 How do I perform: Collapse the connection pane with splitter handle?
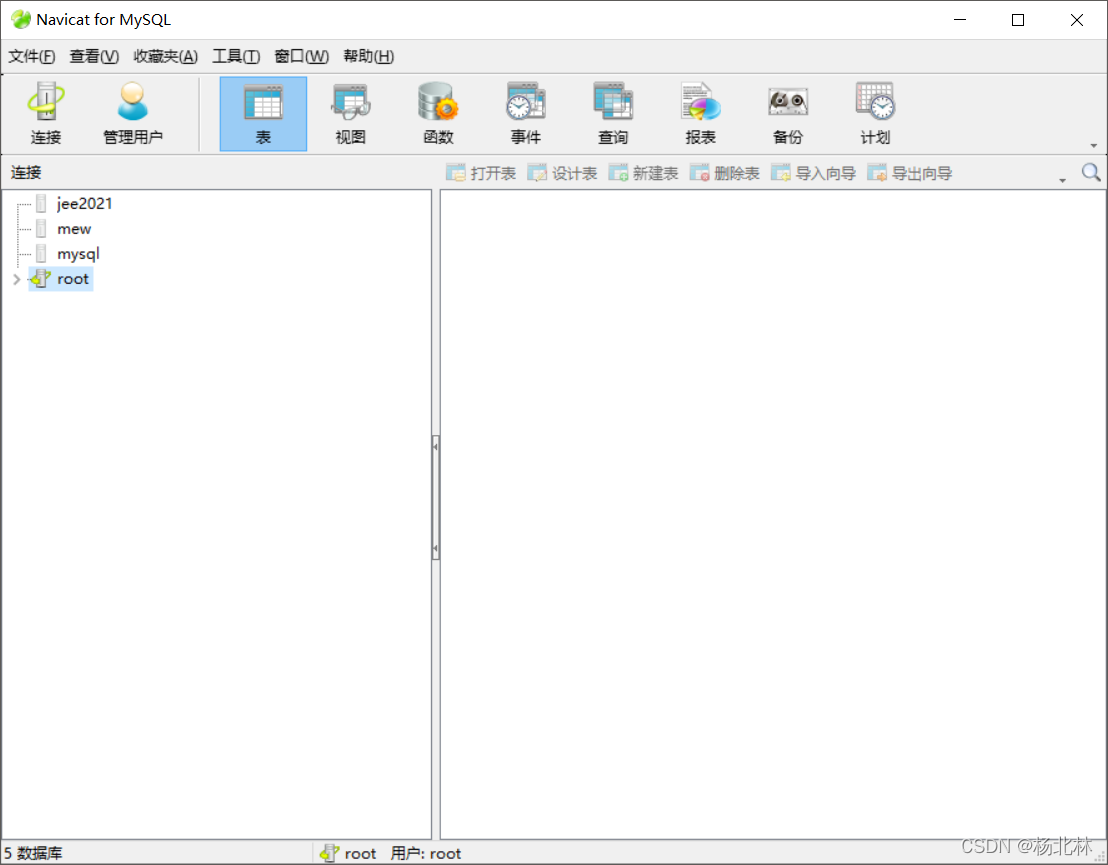coord(435,498)
